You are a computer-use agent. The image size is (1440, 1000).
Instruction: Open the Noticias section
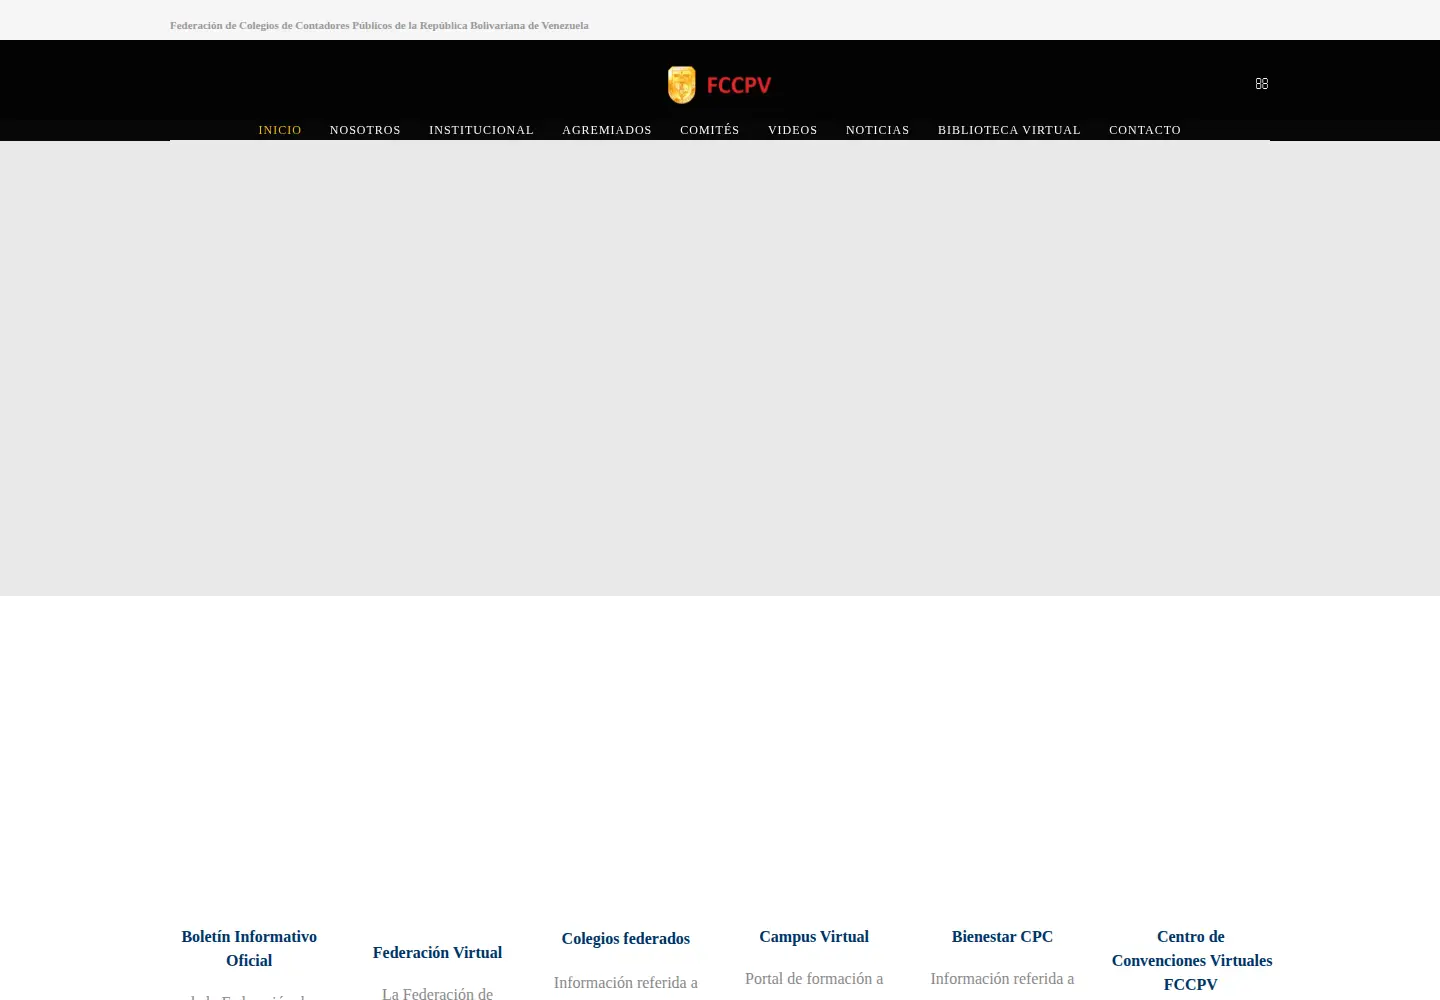(878, 130)
